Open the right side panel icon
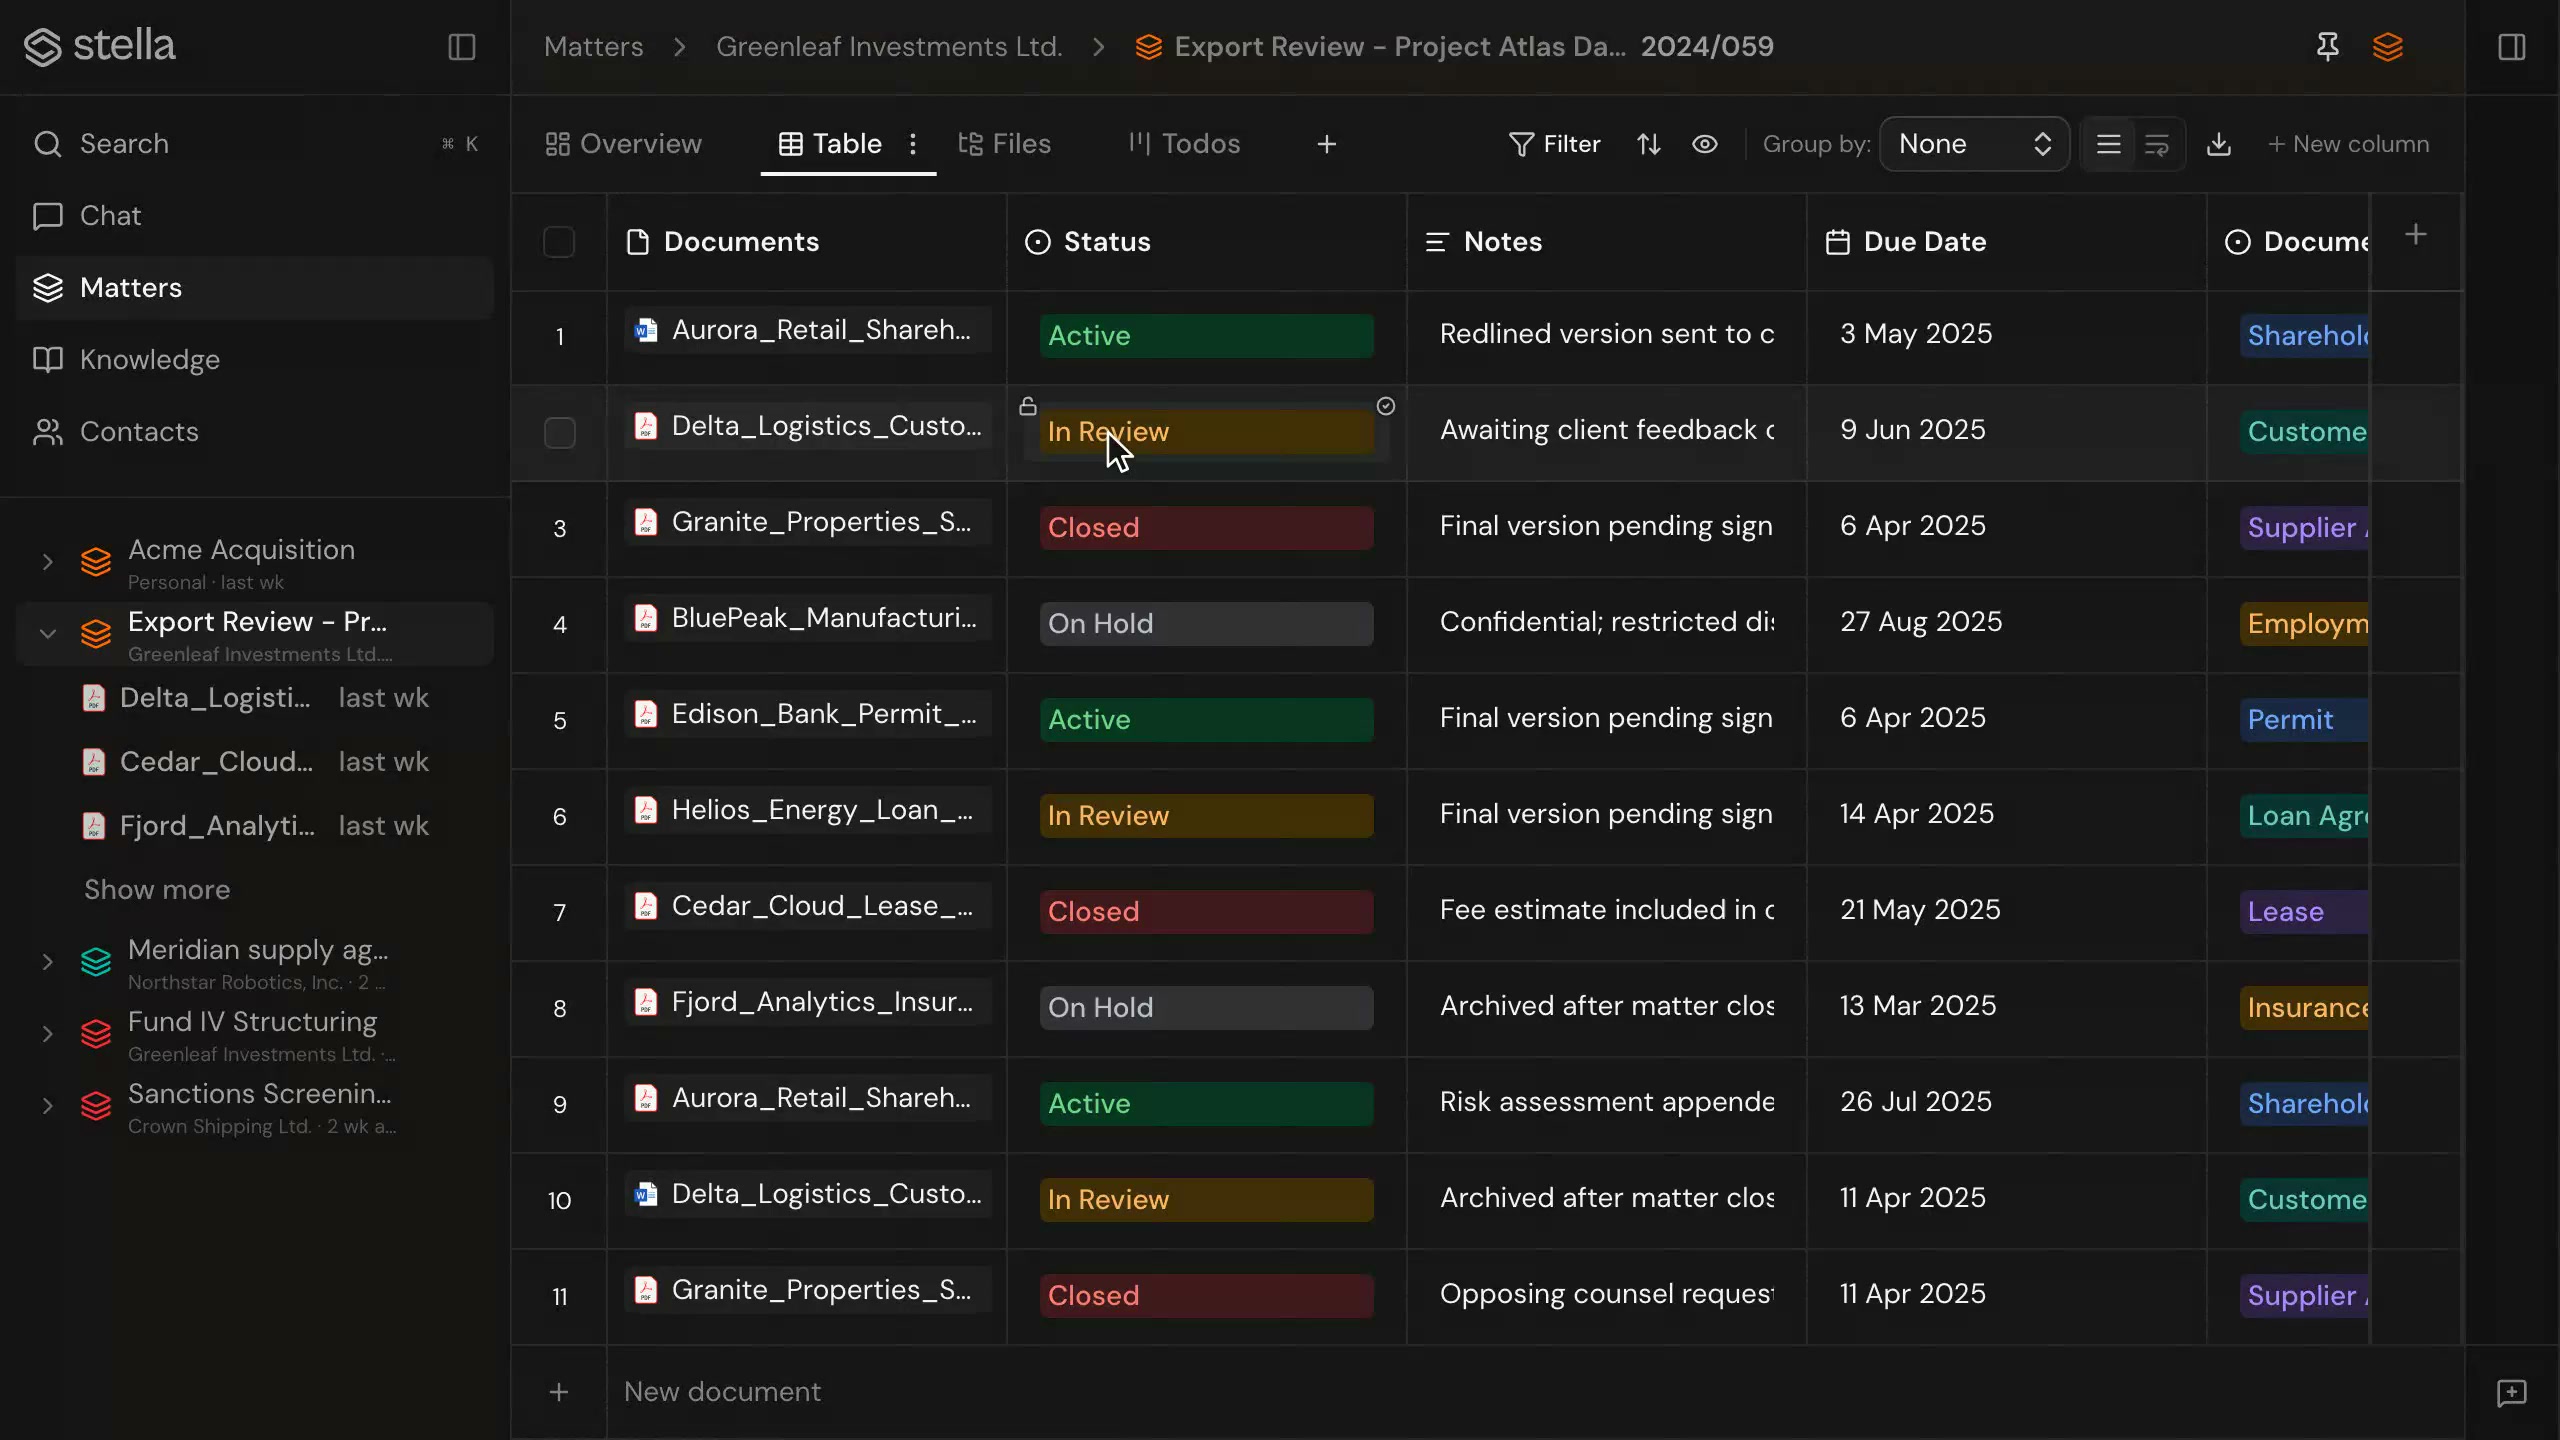2560x1440 pixels. pos(2511,47)
